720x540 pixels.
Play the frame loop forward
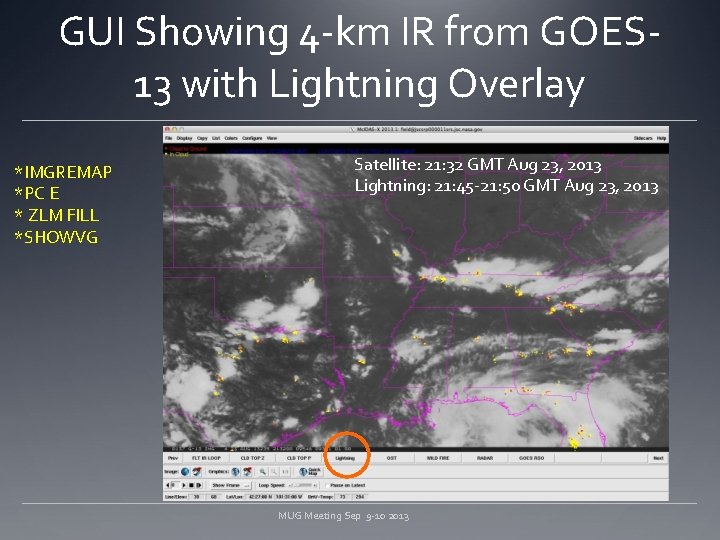[x=184, y=485]
